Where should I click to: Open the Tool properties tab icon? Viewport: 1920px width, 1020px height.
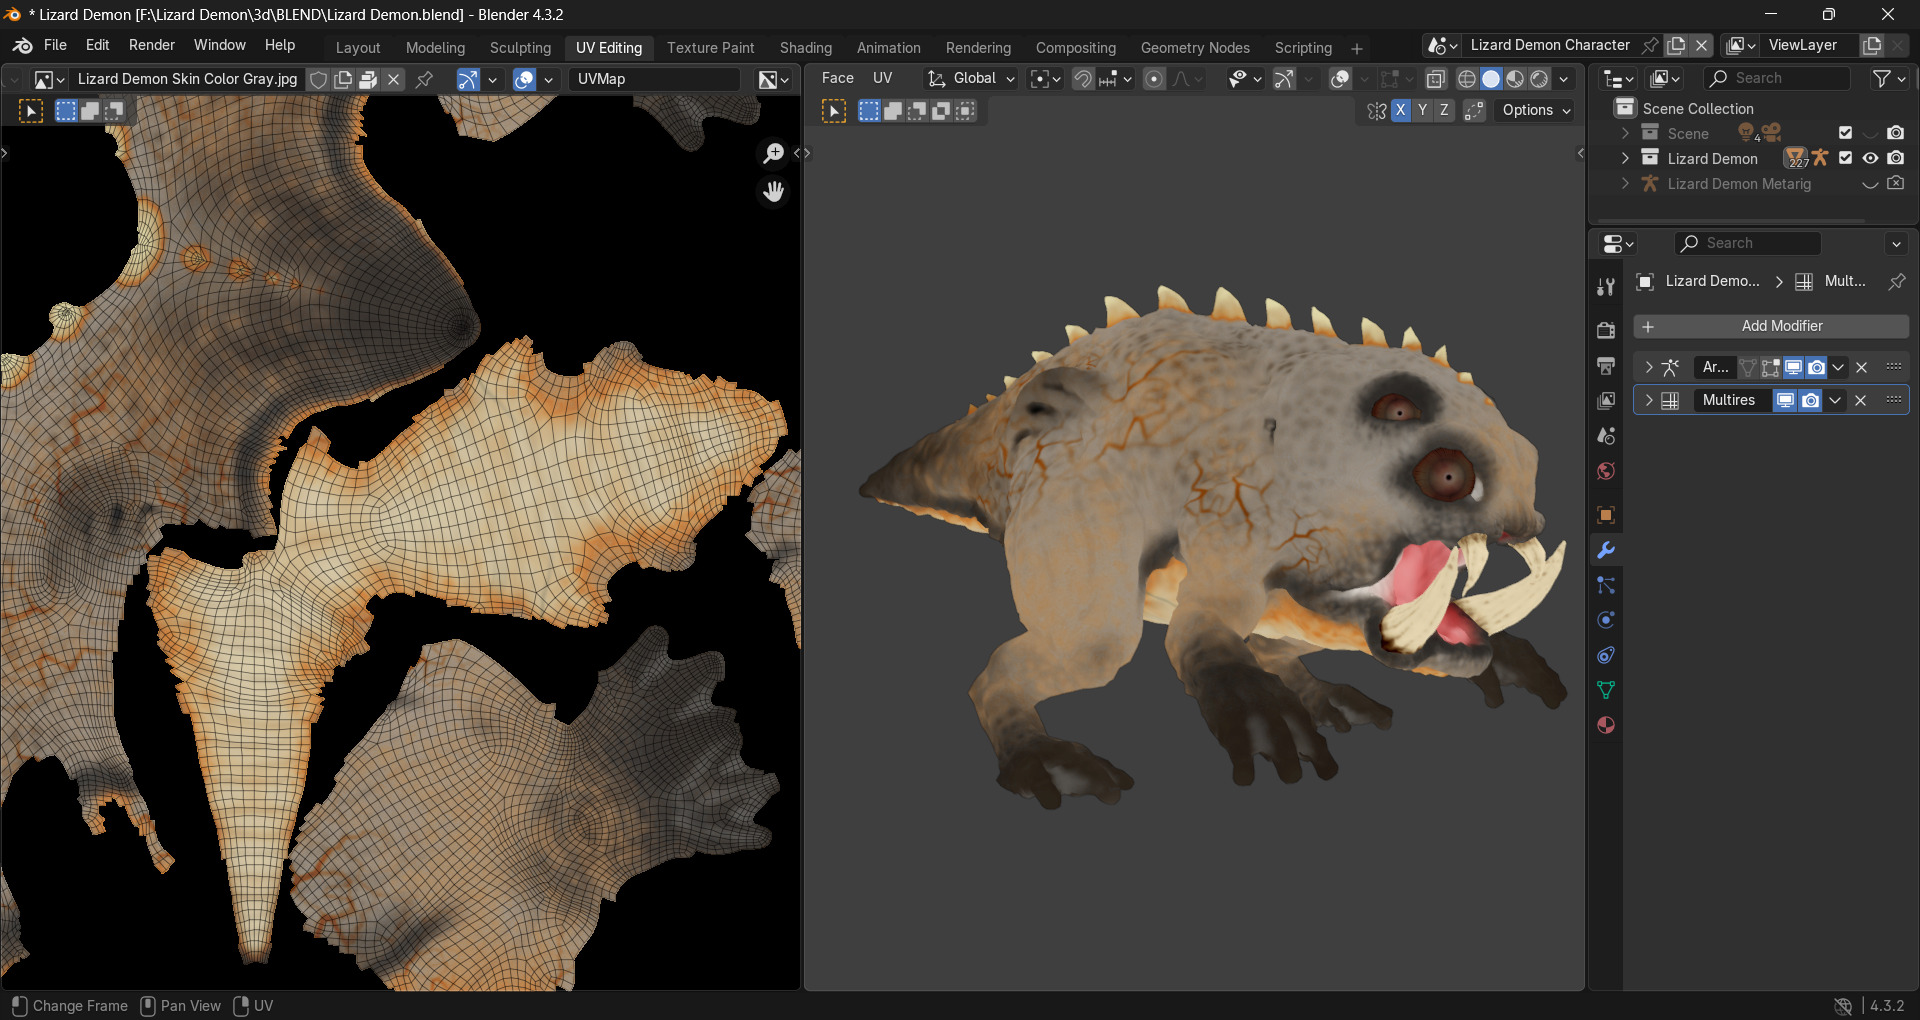click(x=1606, y=287)
